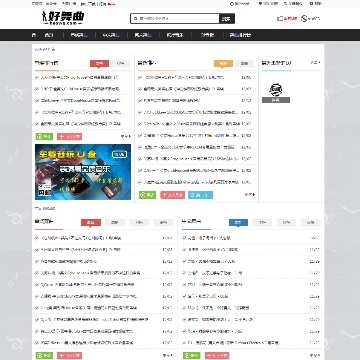
Task: Click the gray label button under the DJ avatar
Action: (x=276, y=100)
